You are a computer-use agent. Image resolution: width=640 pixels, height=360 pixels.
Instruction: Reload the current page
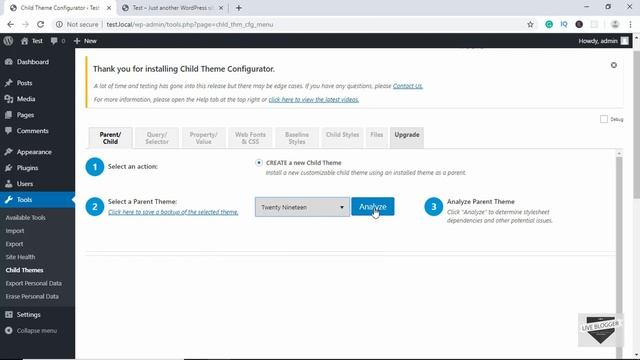40,24
